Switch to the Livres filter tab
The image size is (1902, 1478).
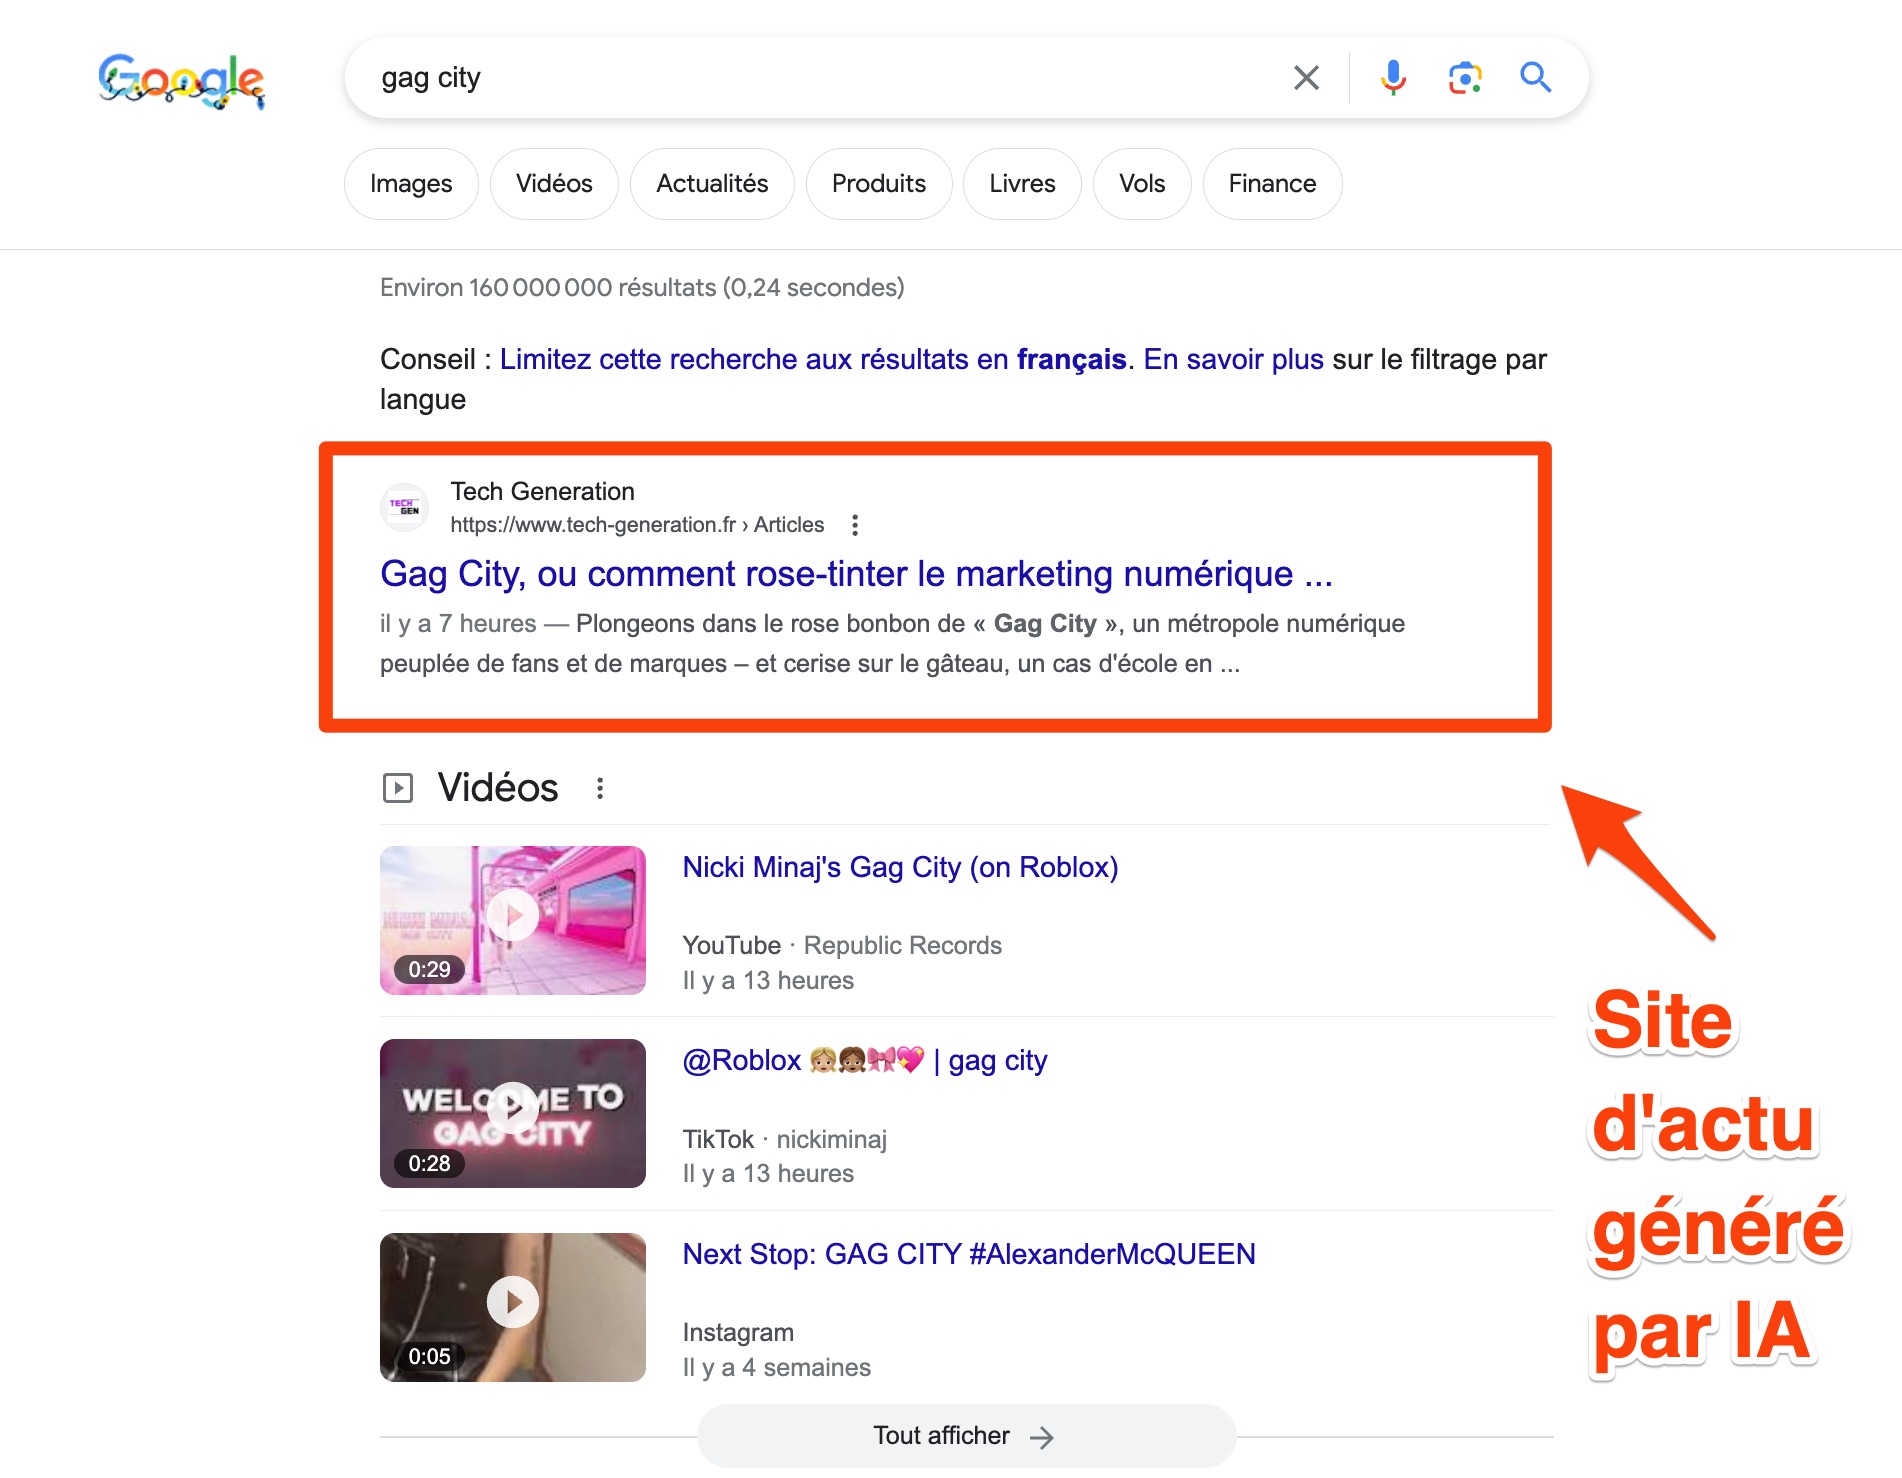pyautogui.click(x=1022, y=184)
